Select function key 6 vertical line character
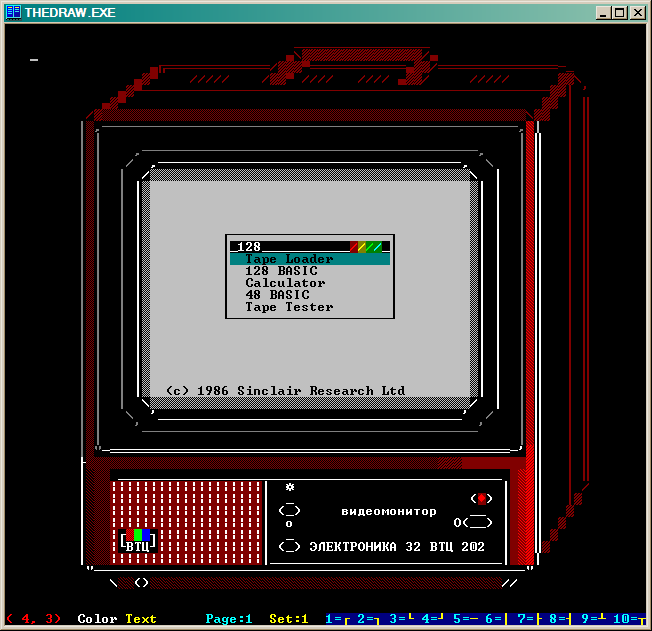The height and width of the screenshot is (631, 652). click(x=497, y=619)
